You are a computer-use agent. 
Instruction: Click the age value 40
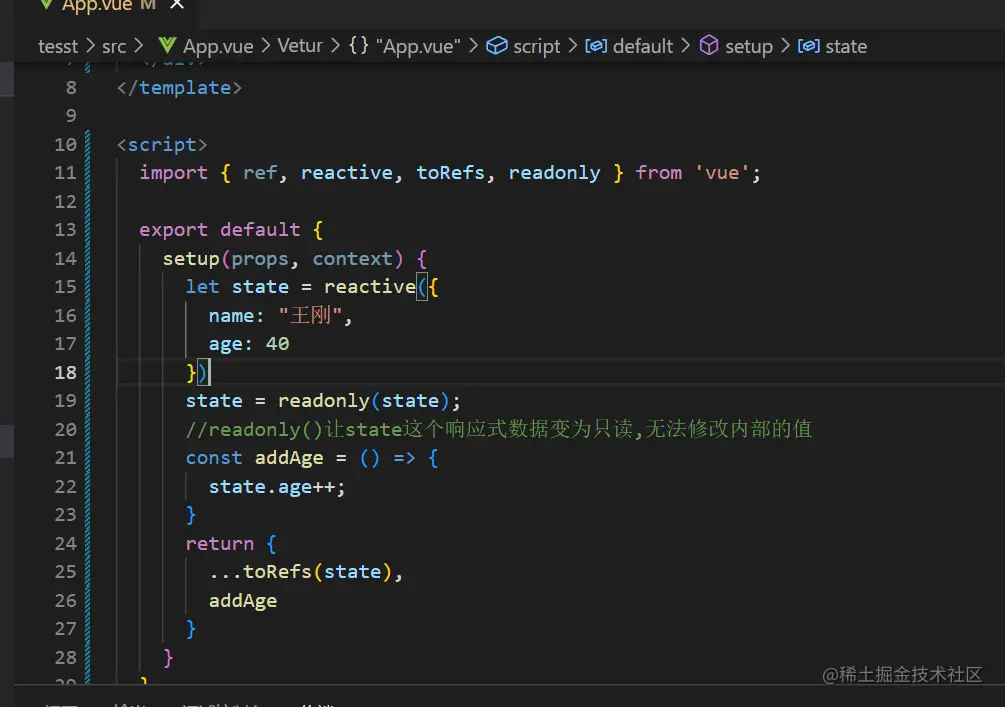(278, 344)
